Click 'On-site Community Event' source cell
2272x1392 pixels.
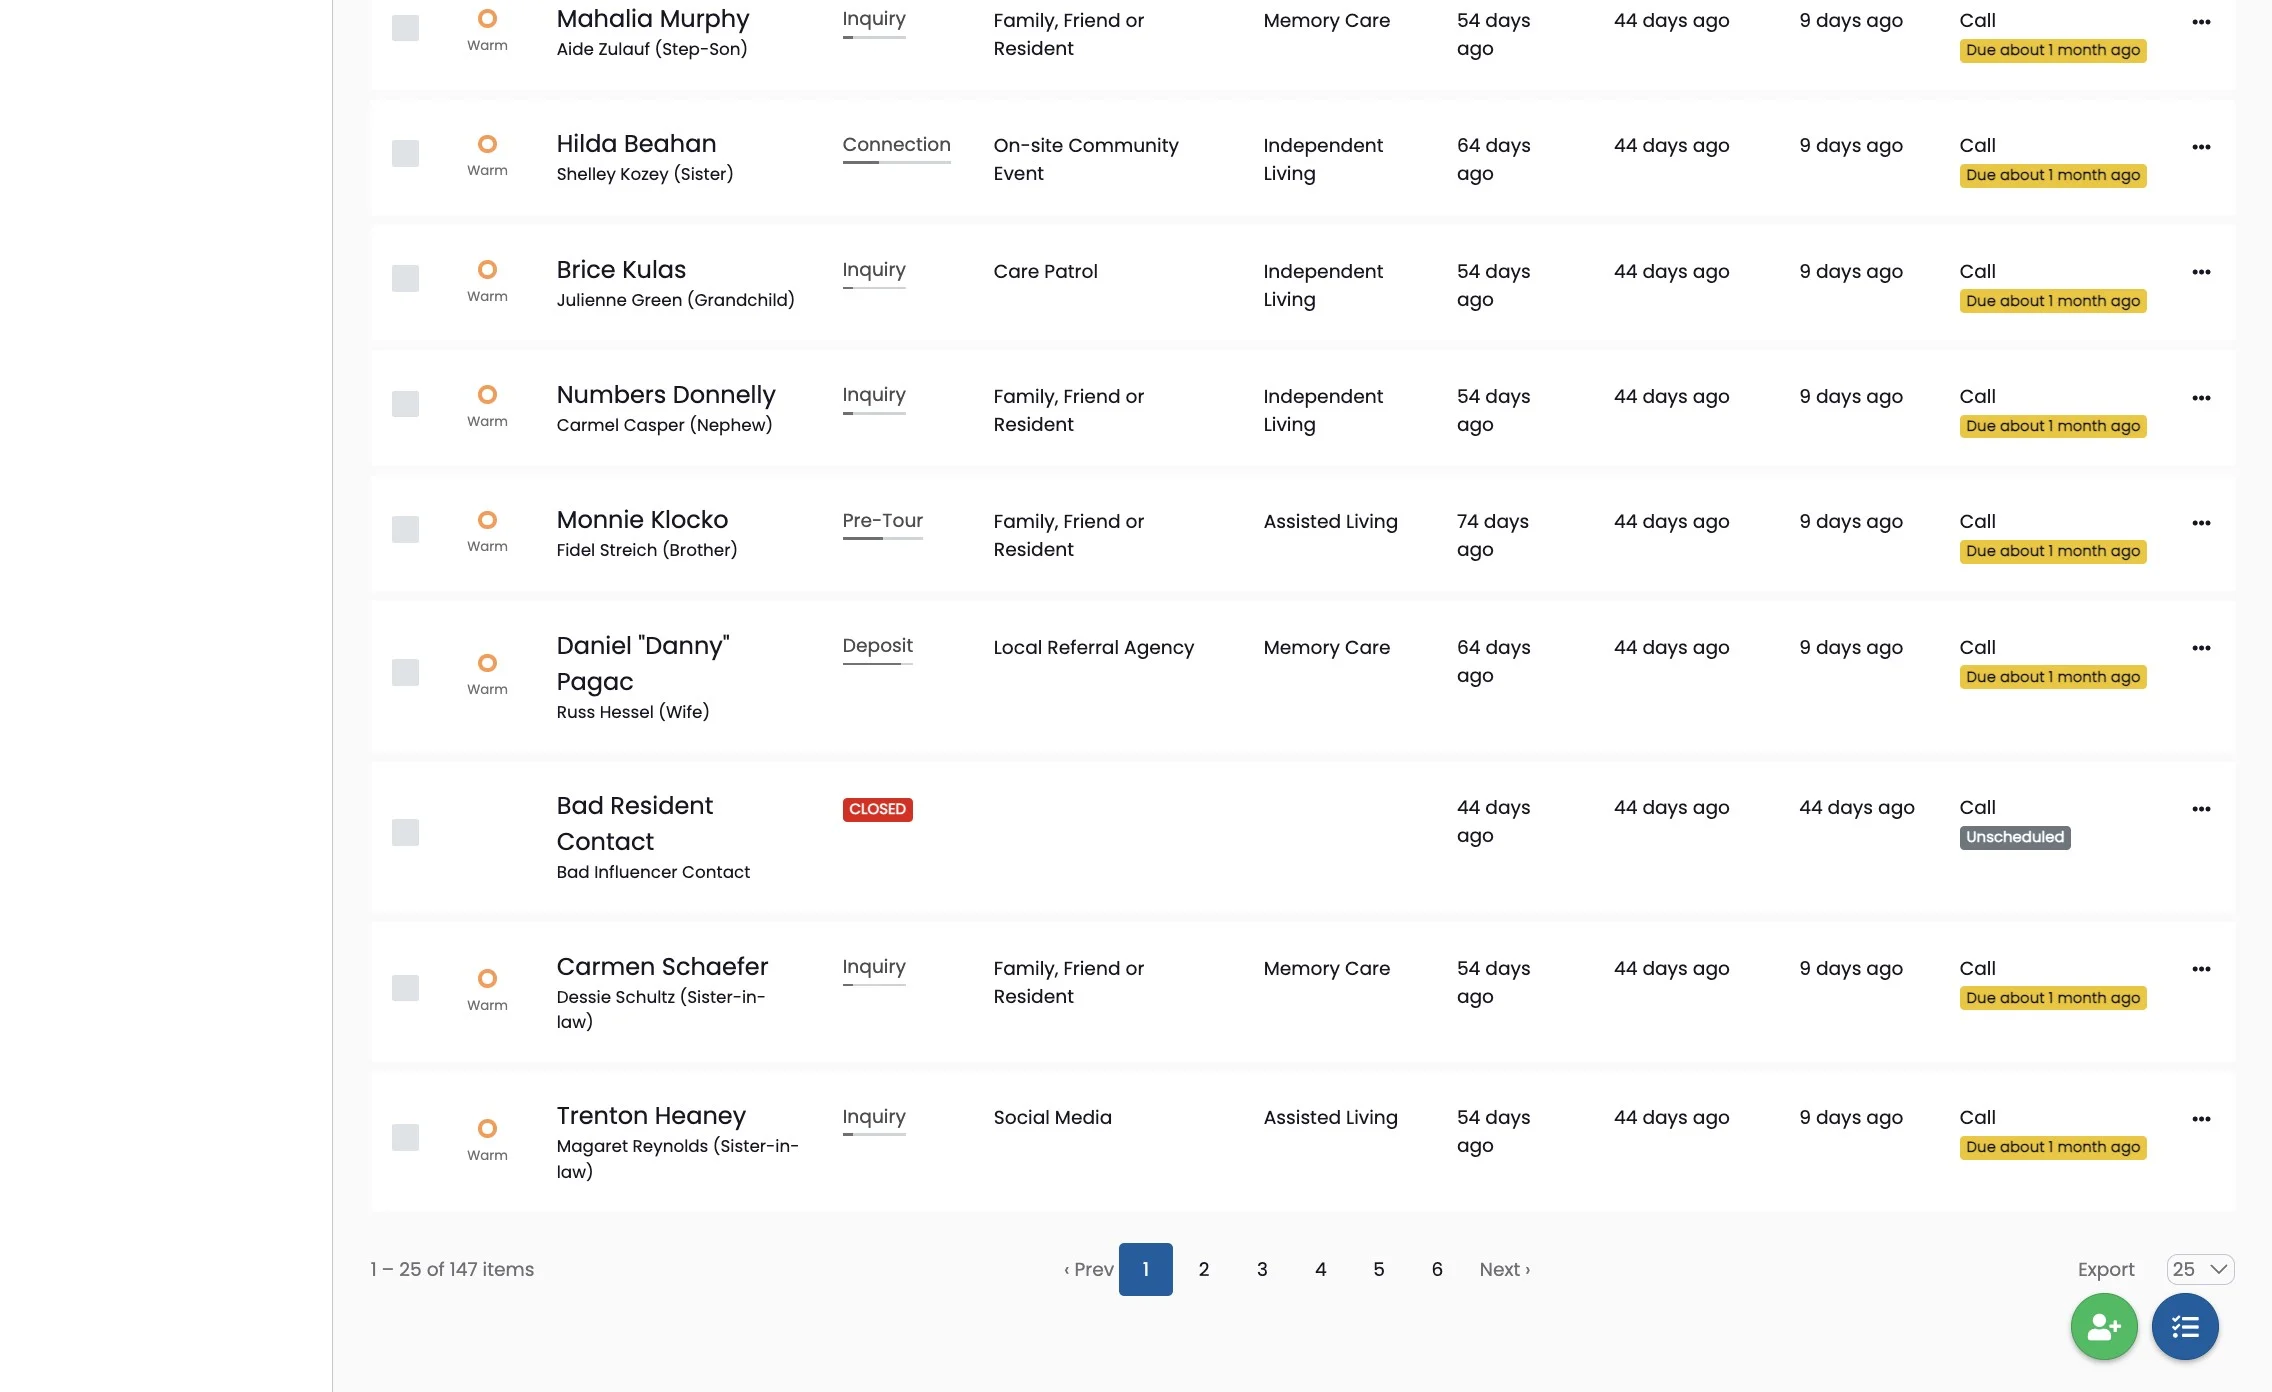[1086, 159]
